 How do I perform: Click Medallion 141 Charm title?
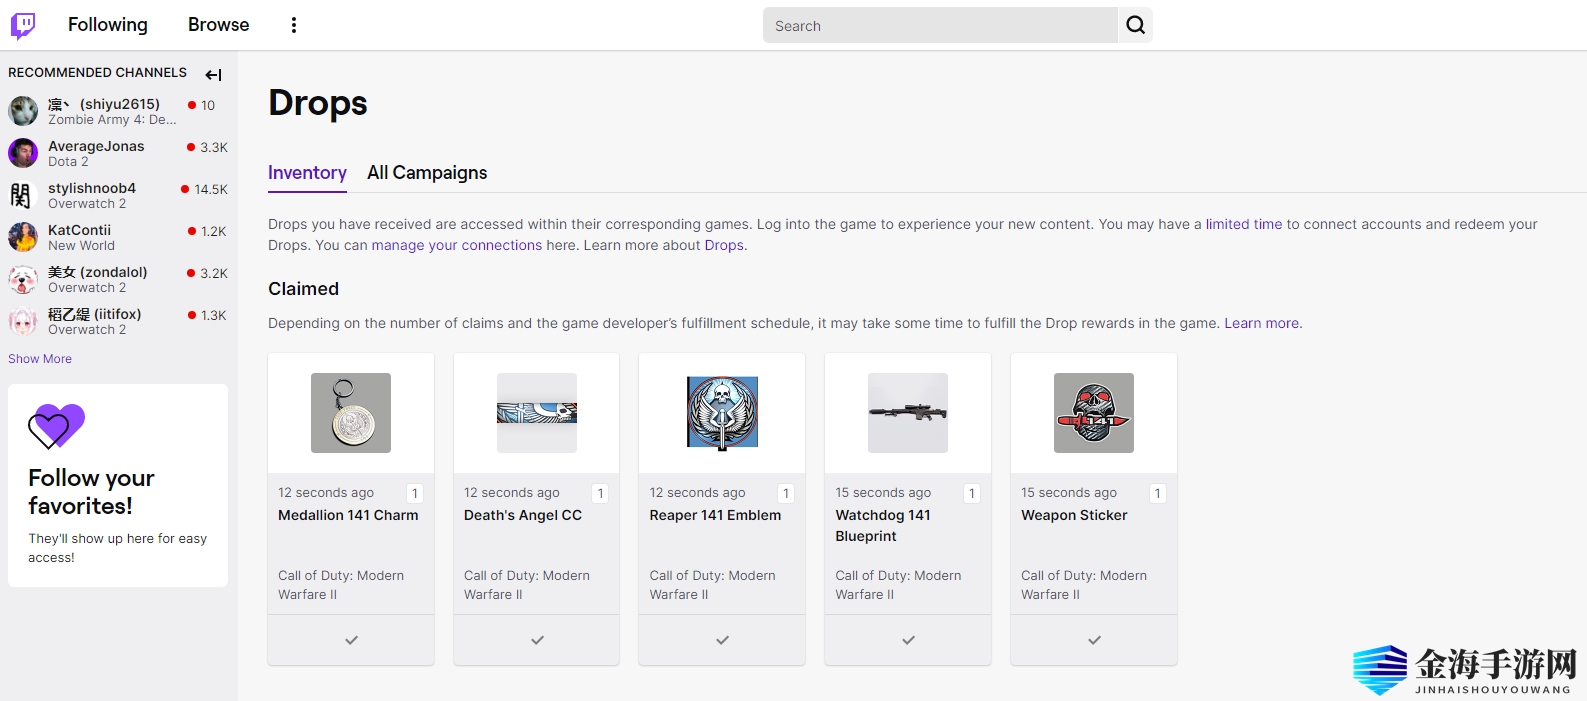click(x=348, y=515)
